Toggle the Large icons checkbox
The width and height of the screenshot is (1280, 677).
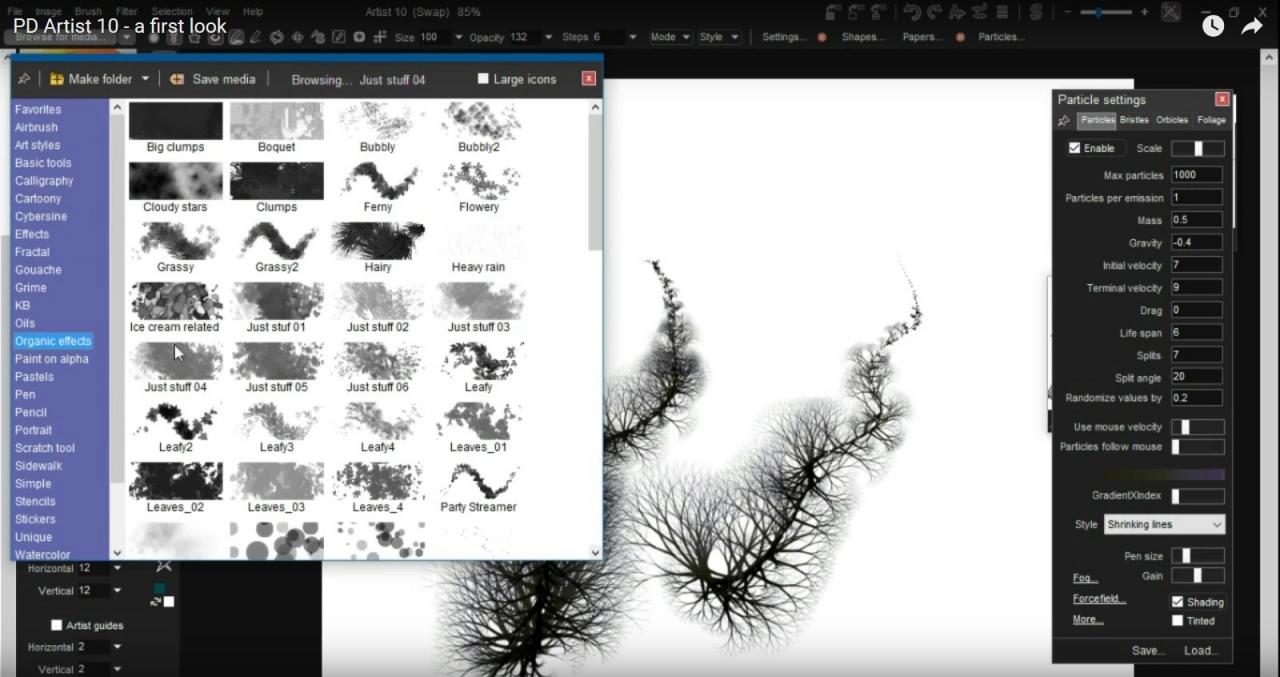(x=483, y=78)
